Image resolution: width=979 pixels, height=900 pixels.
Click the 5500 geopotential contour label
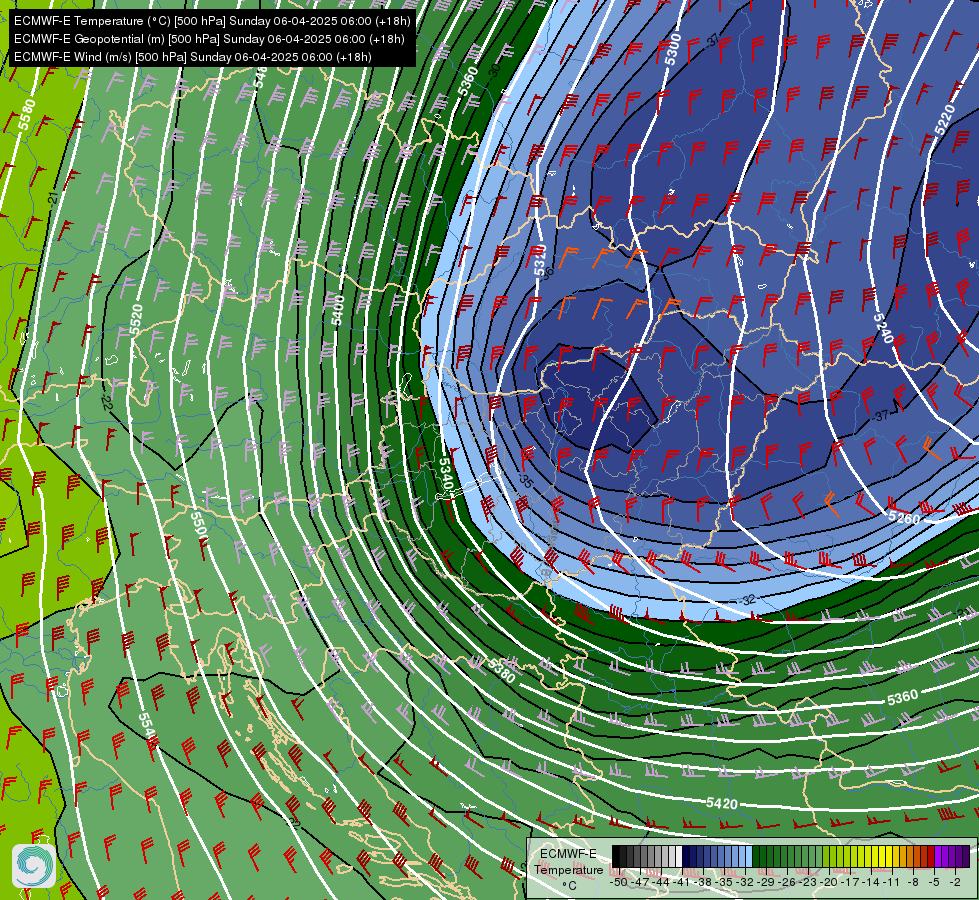point(199,526)
